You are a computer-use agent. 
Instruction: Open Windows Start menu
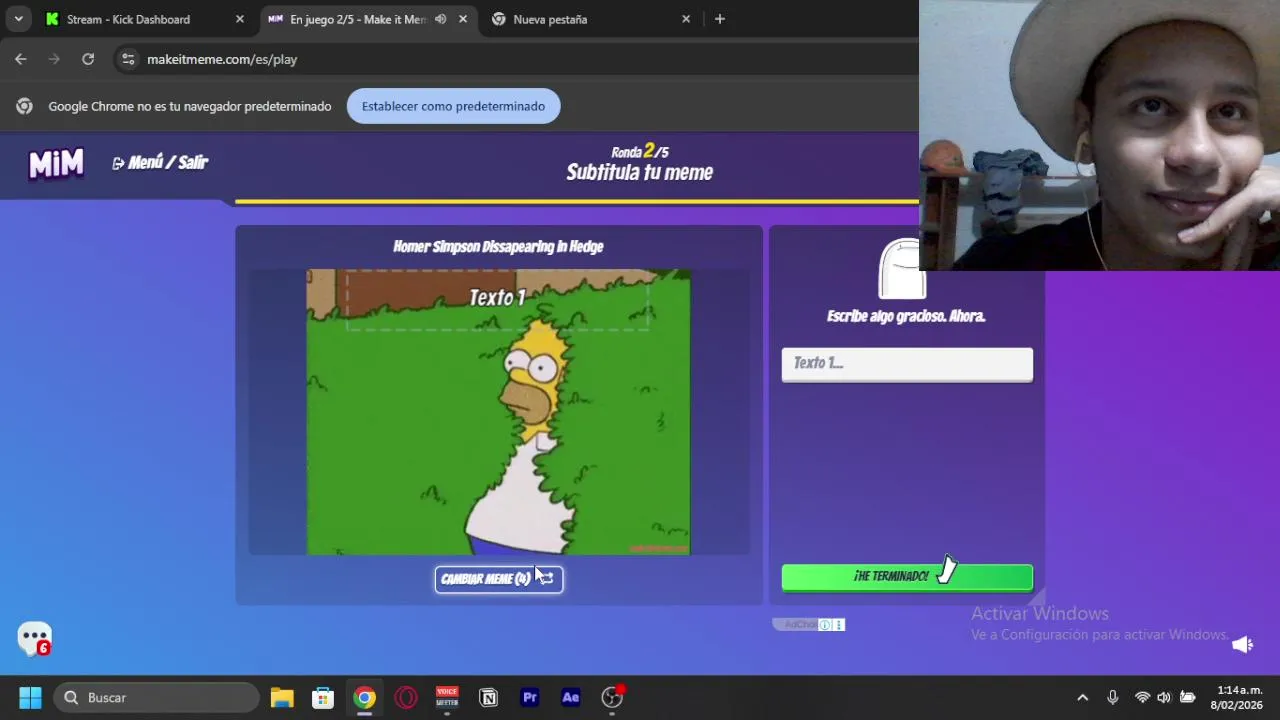31,697
